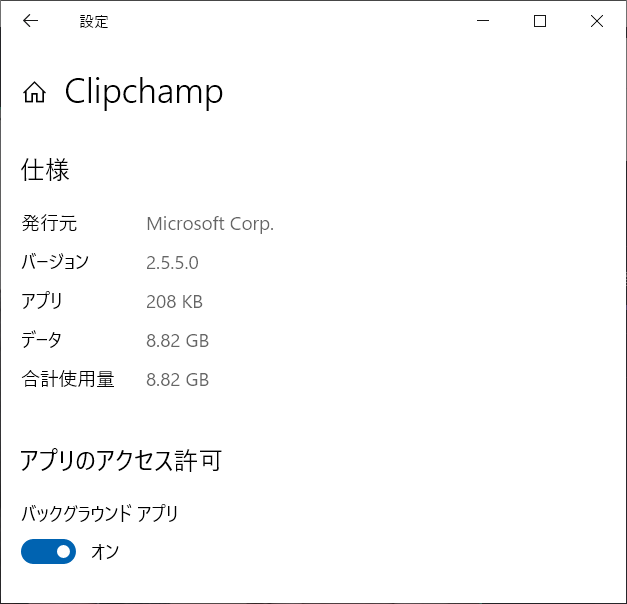Maximize the 設定 window
This screenshot has width=627, height=604.
click(540, 20)
